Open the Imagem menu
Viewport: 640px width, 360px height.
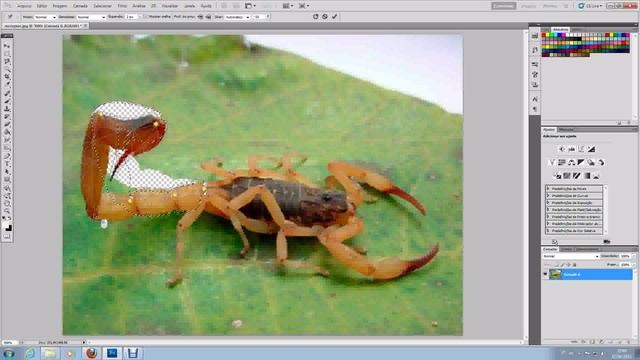pyautogui.click(x=60, y=6)
